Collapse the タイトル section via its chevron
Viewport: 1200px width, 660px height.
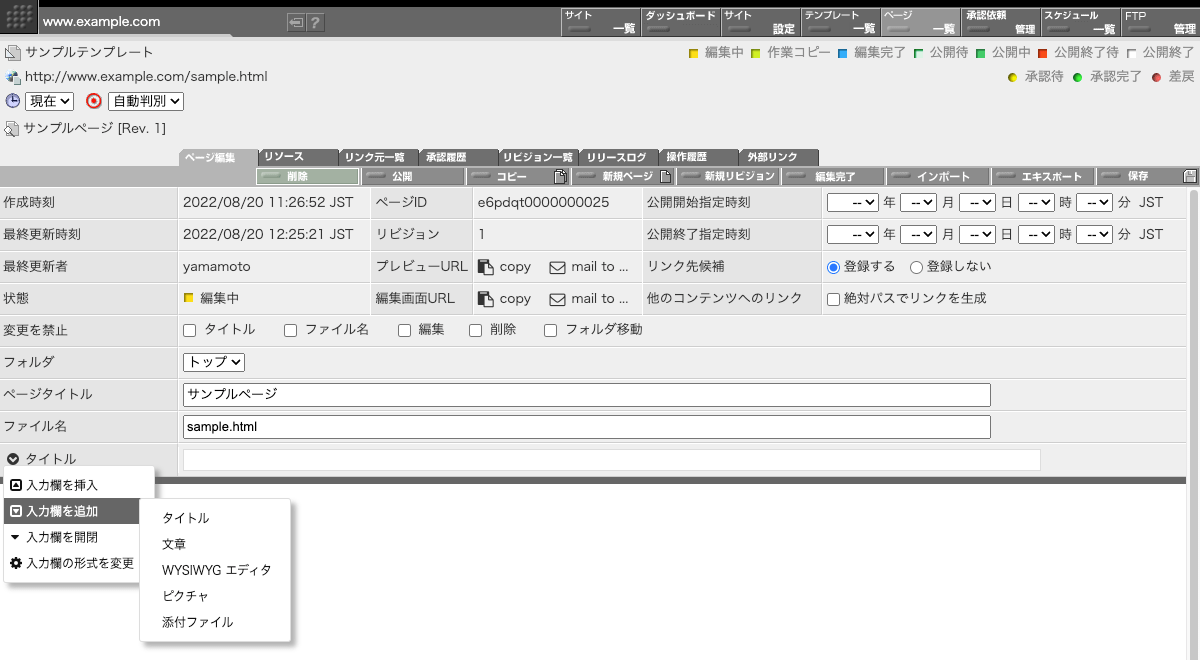[x=12, y=458]
